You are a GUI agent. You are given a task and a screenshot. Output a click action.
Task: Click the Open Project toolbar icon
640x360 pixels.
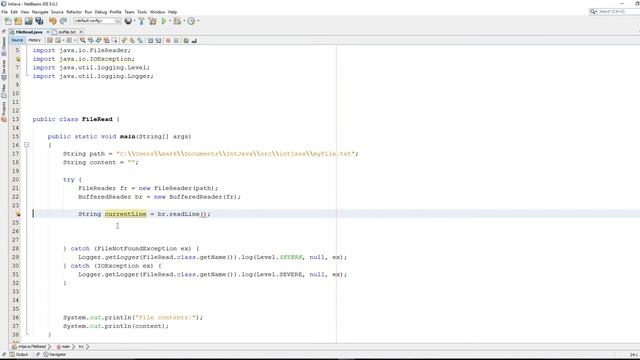click(29, 21)
